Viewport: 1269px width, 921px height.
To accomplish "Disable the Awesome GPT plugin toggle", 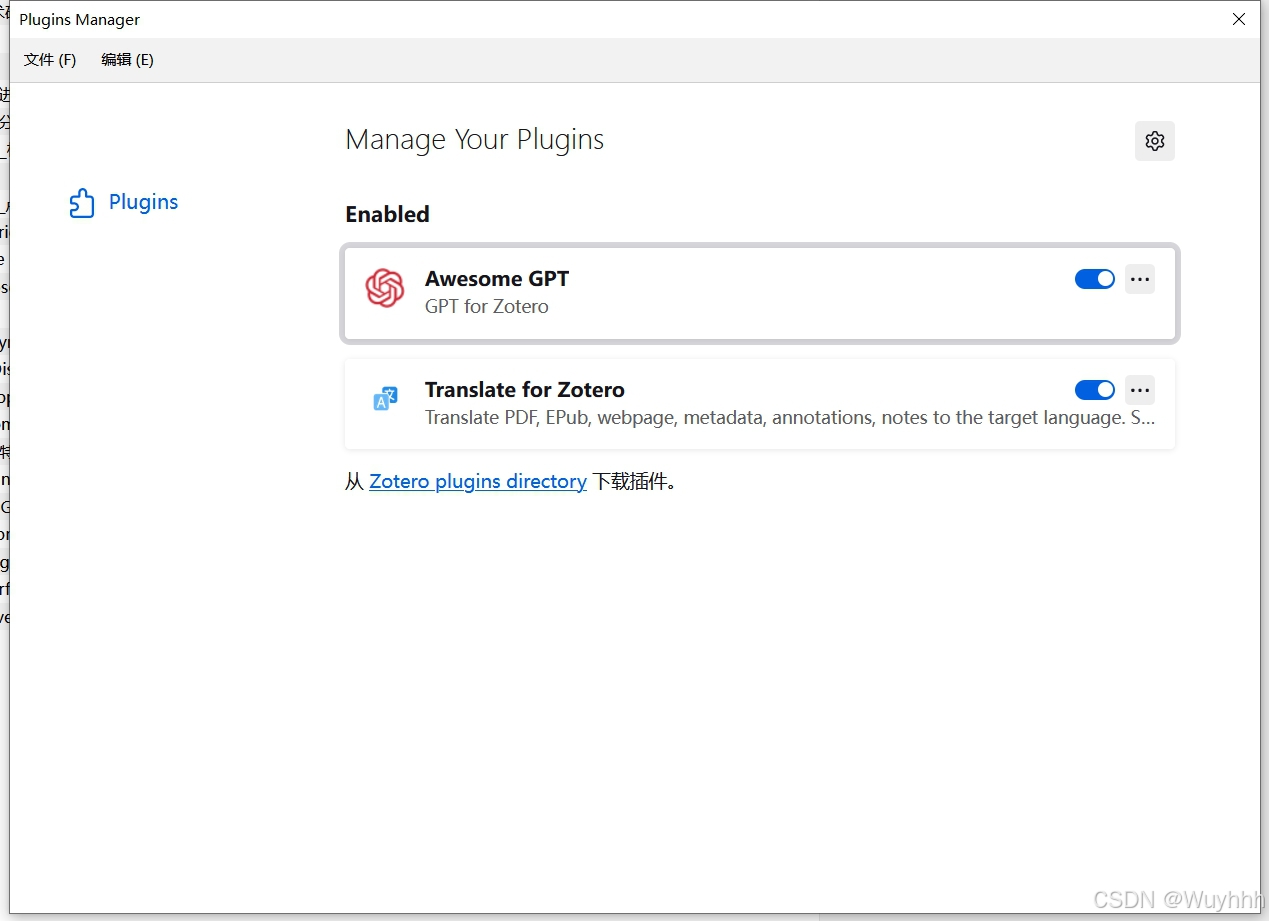I will click(1094, 279).
